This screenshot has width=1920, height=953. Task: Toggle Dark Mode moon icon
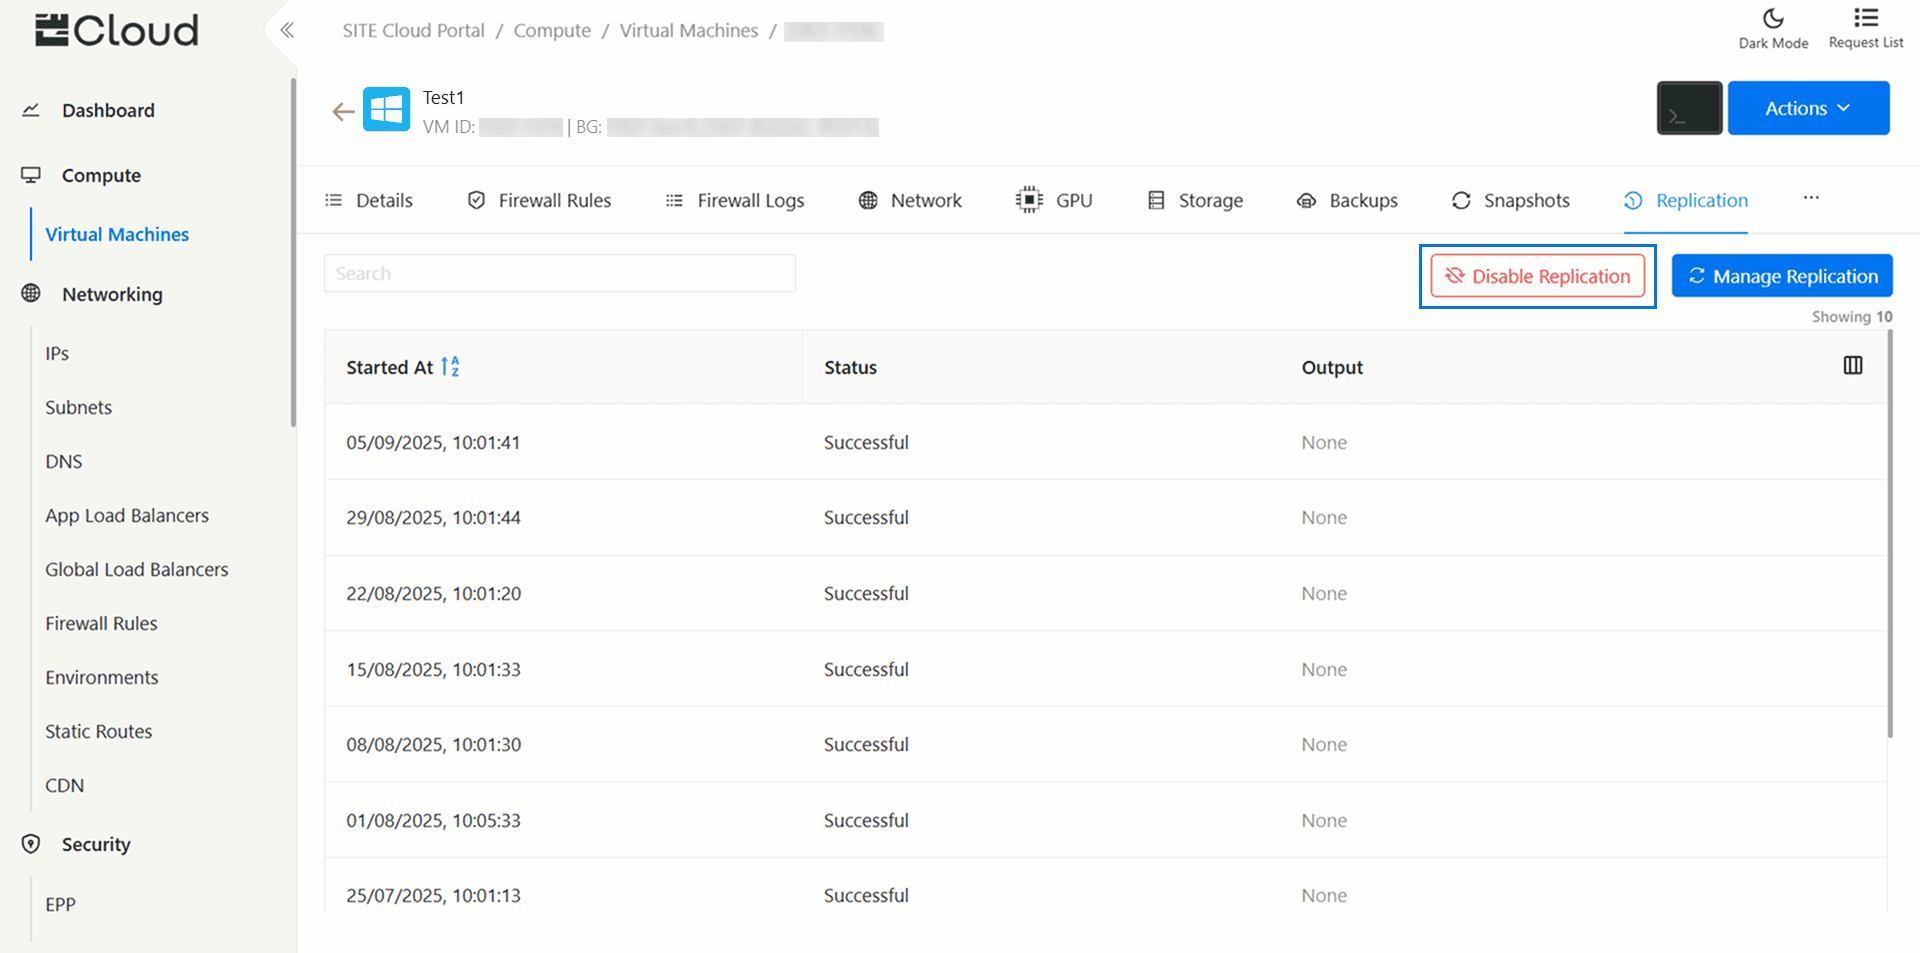(1772, 19)
